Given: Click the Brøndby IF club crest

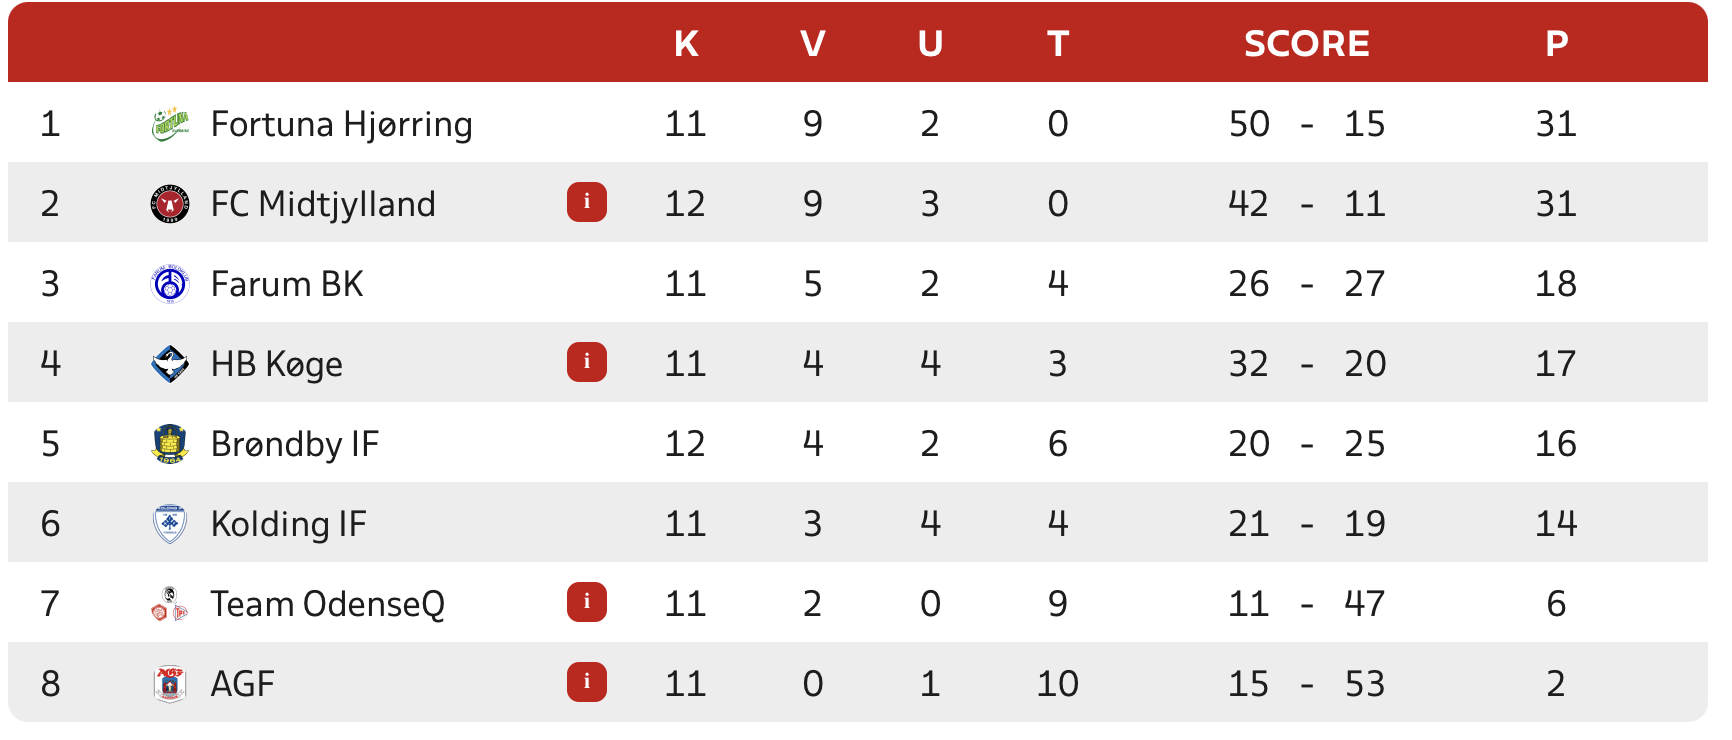Looking at the screenshot, I should click(x=170, y=443).
